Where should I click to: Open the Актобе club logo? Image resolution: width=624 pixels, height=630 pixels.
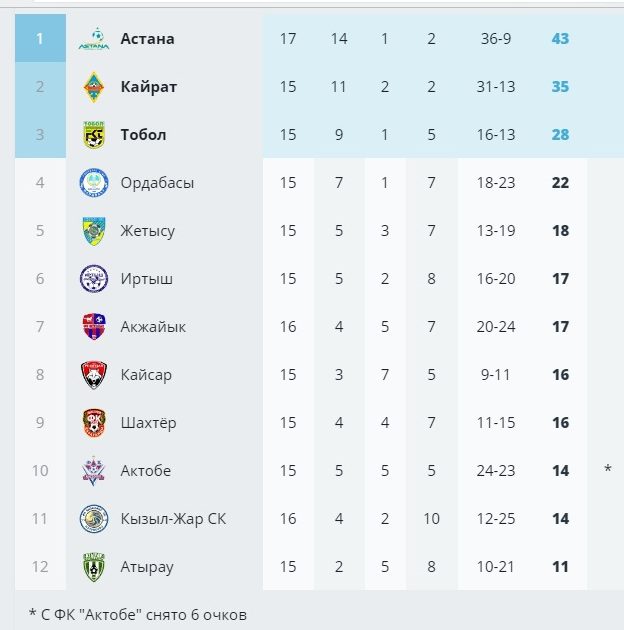(x=94, y=471)
